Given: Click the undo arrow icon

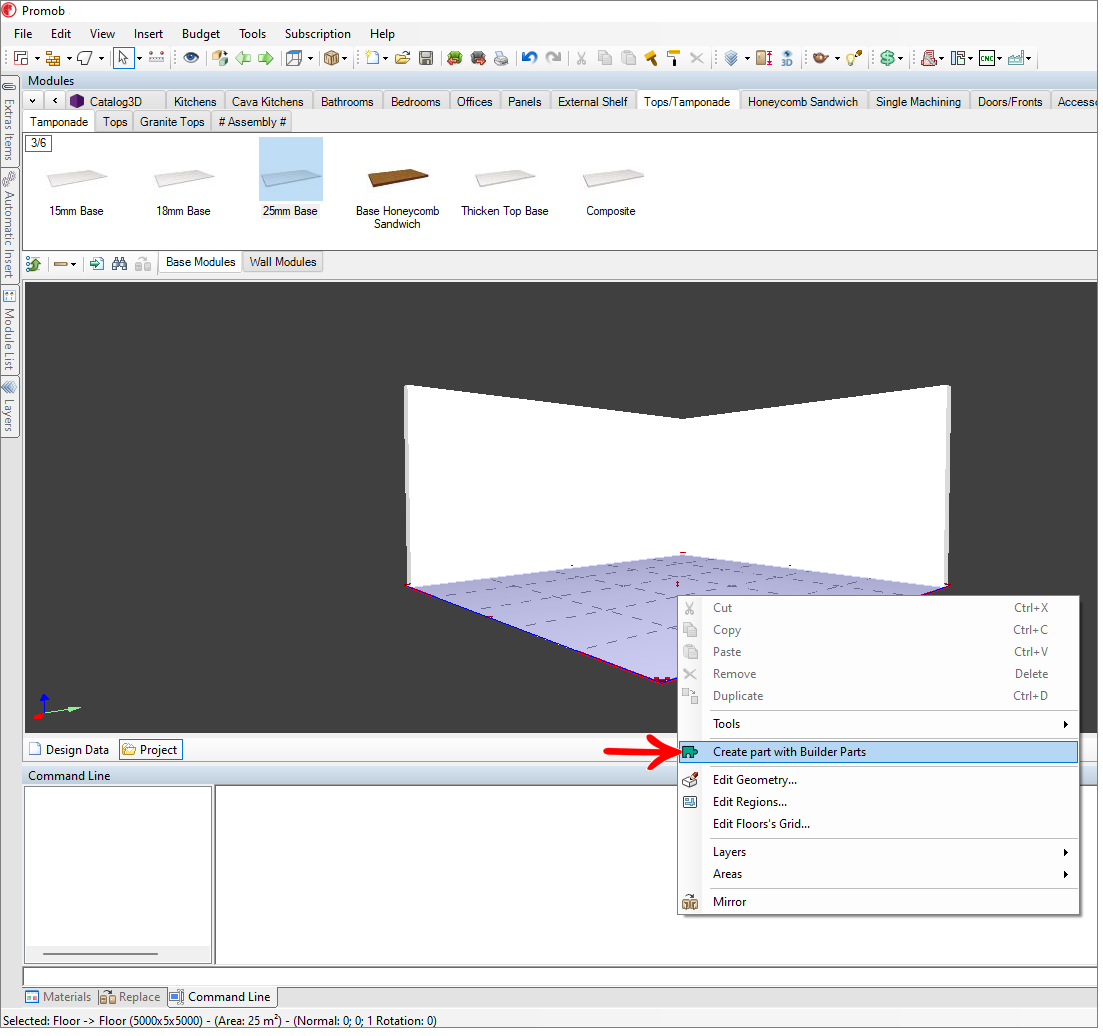Looking at the screenshot, I should point(530,58).
